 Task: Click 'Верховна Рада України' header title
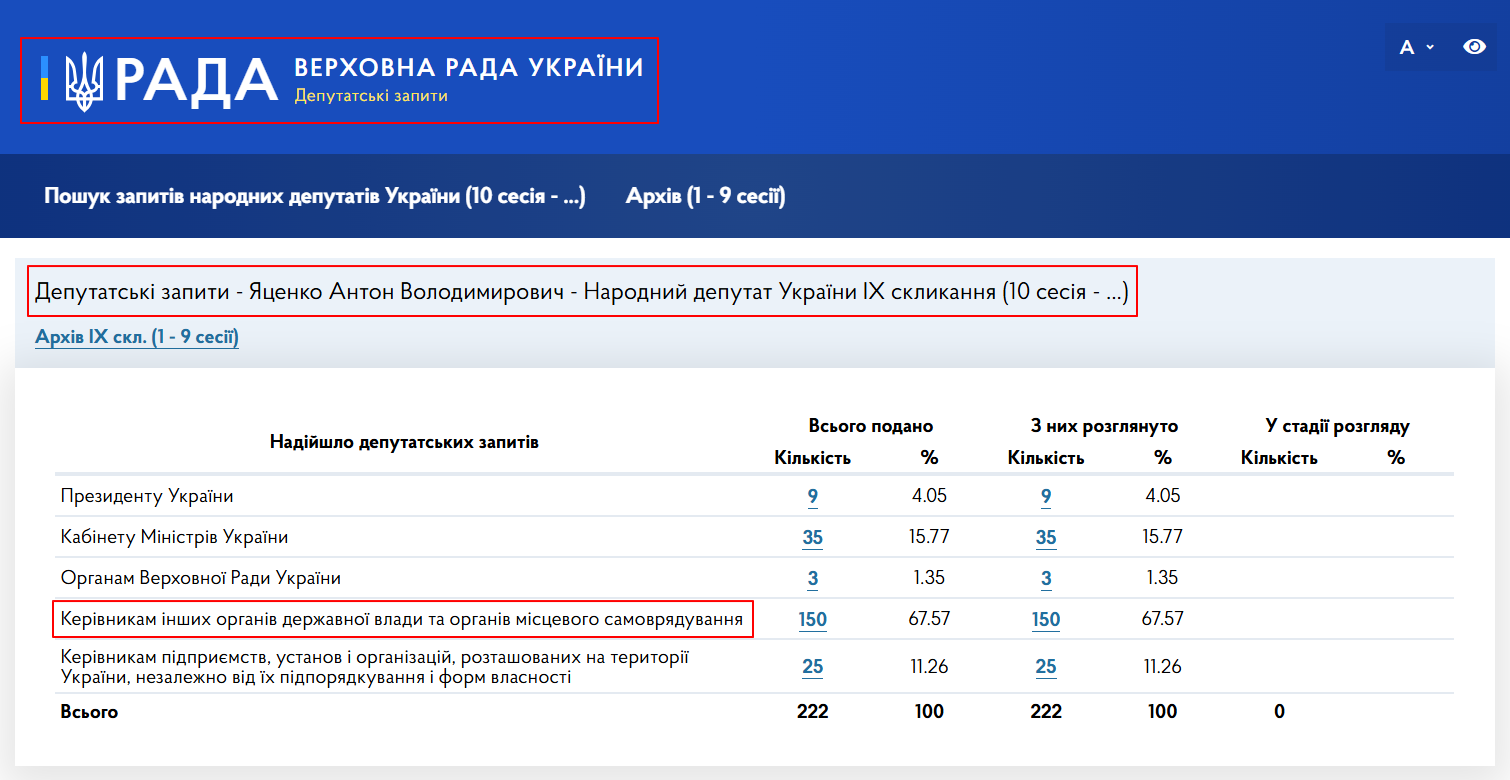[469, 67]
